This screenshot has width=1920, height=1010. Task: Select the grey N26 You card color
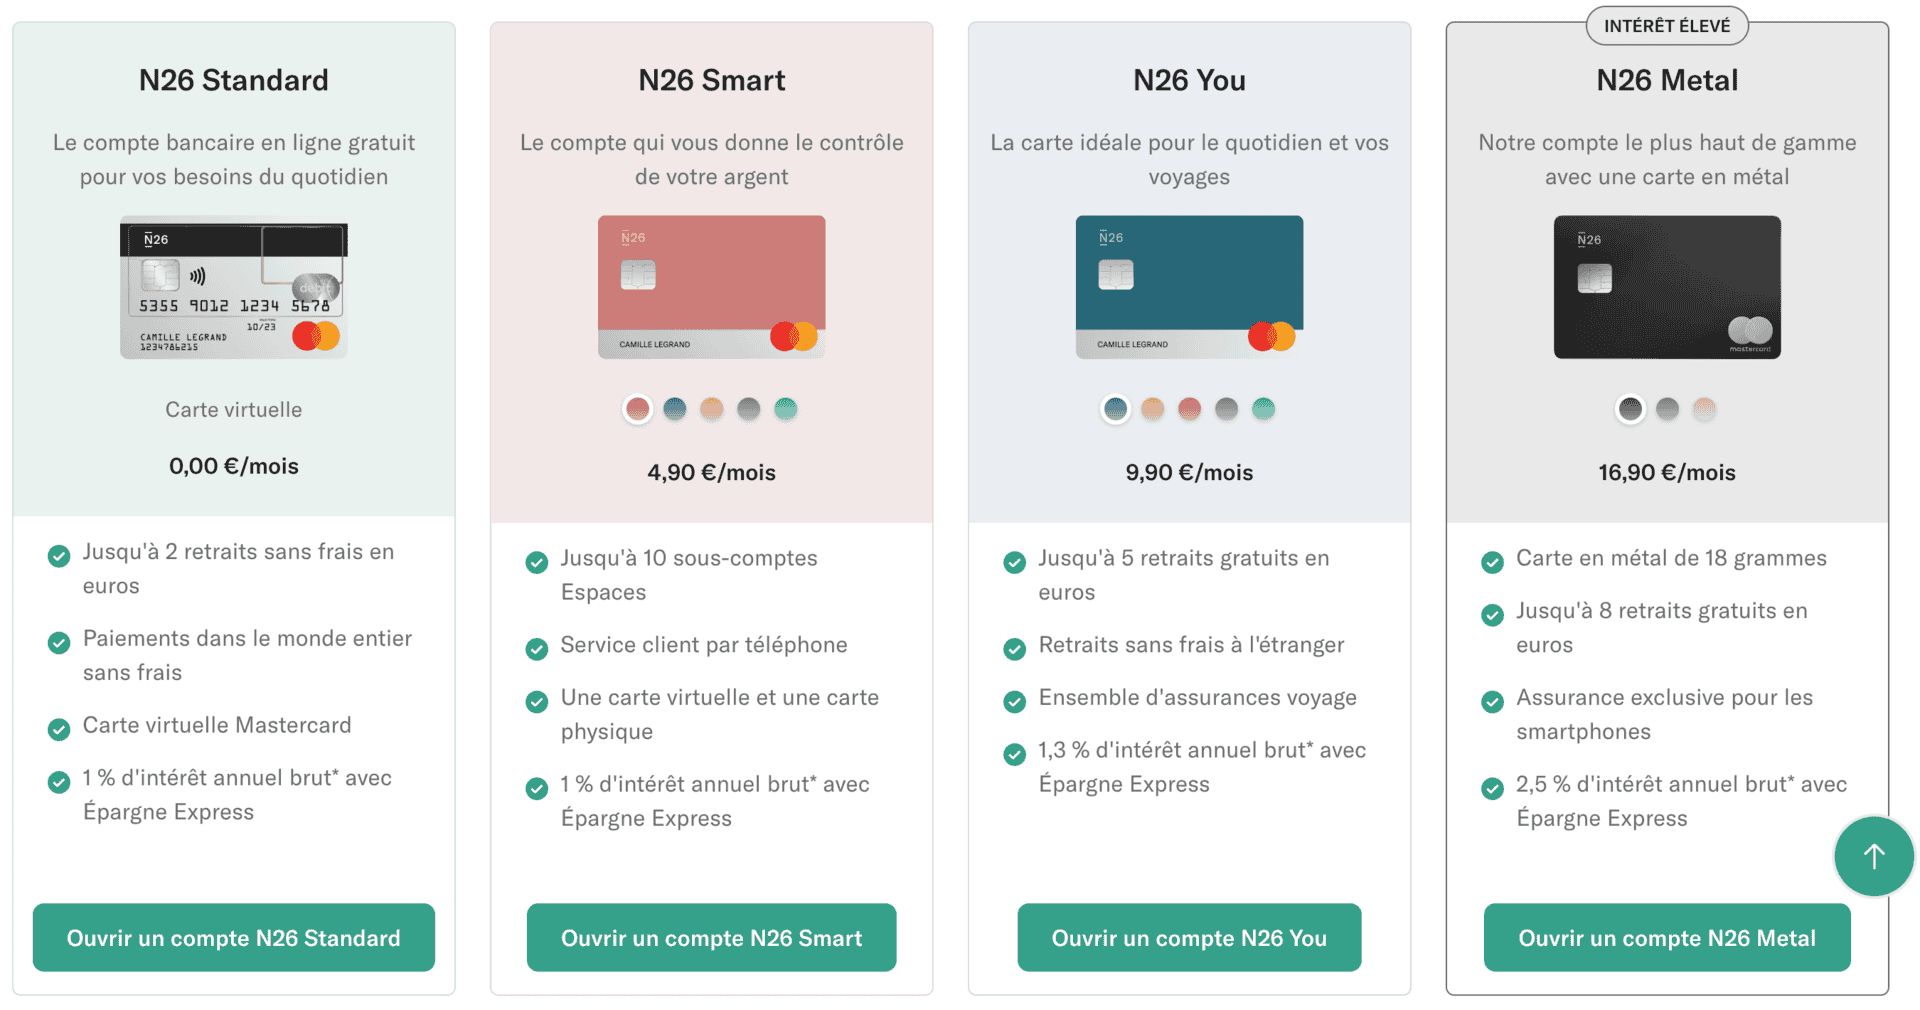(x=1227, y=409)
